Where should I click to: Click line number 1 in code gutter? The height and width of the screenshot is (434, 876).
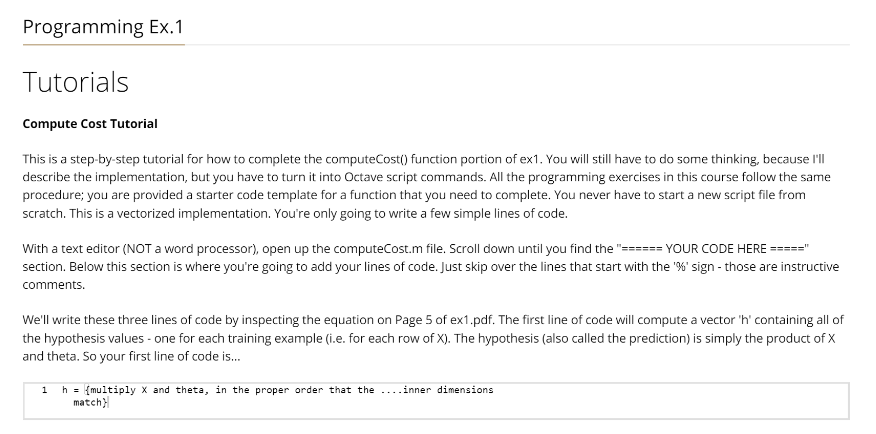[x=44, y=390]
